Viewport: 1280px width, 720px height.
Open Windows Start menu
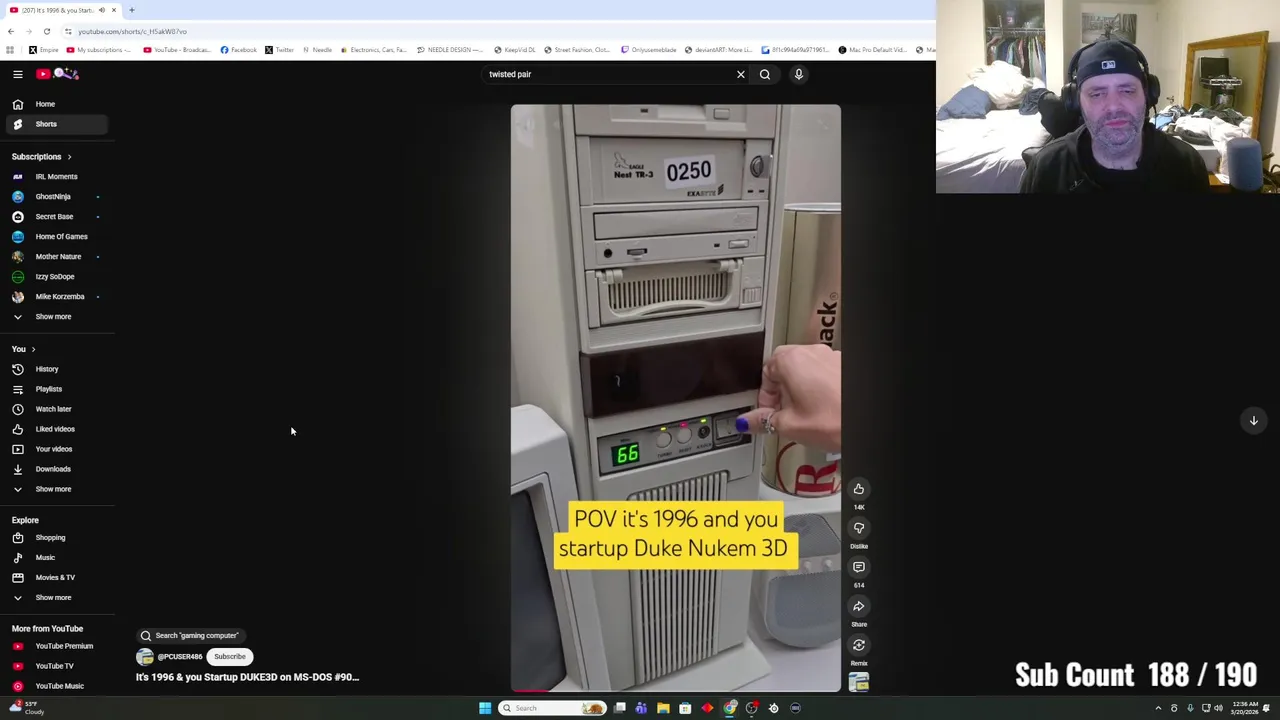pos(485,708)
